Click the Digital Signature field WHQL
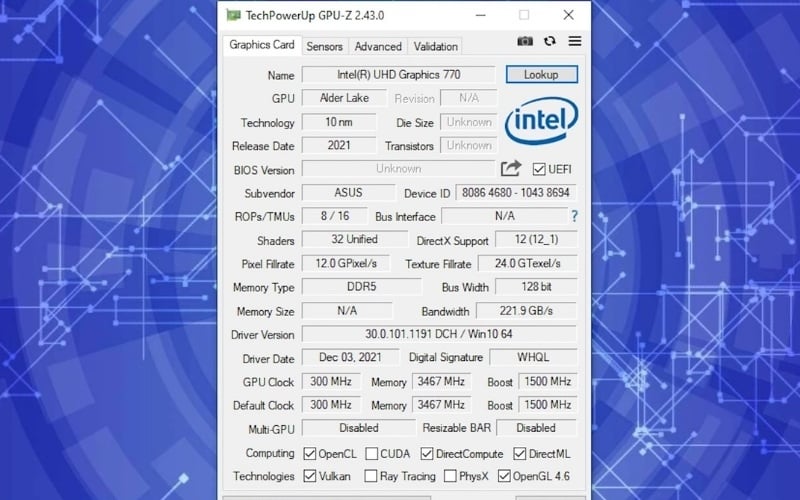800x500 pixels. click(533, 357)
